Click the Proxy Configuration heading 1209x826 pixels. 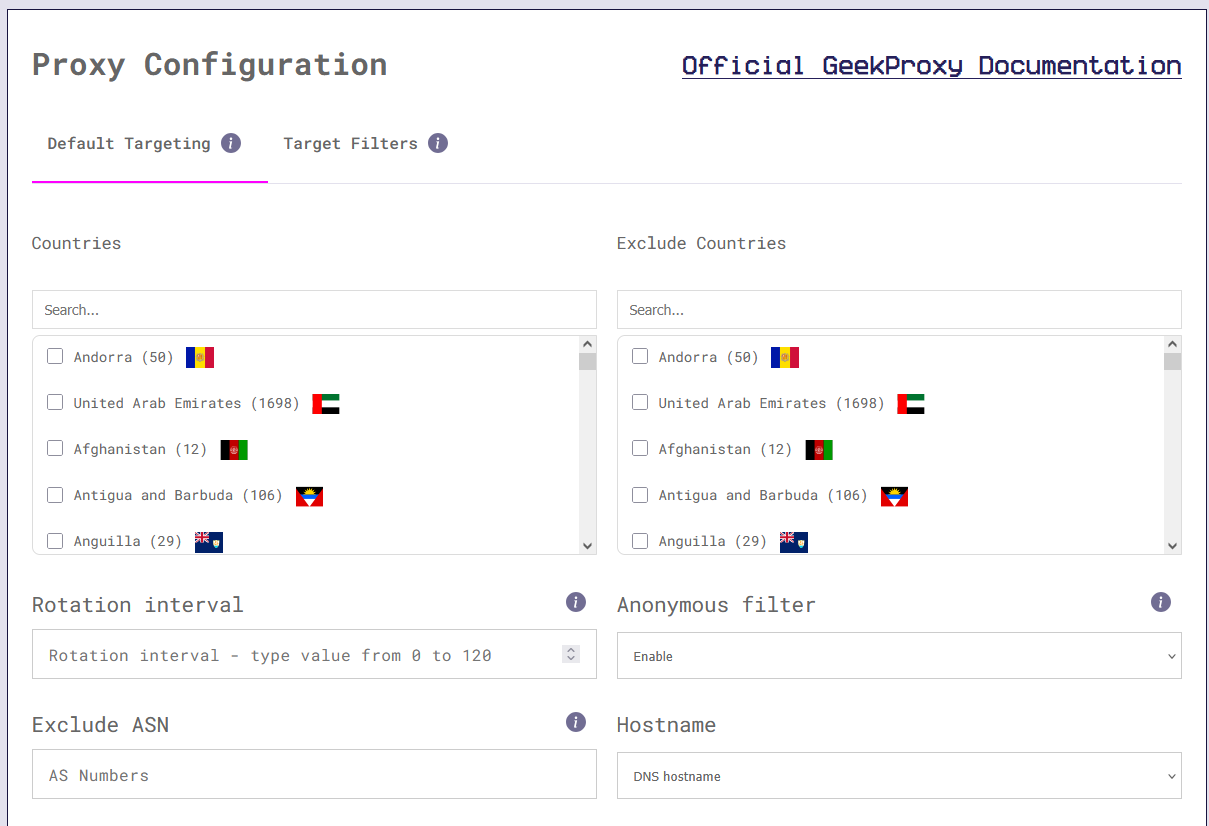(209, 64)
